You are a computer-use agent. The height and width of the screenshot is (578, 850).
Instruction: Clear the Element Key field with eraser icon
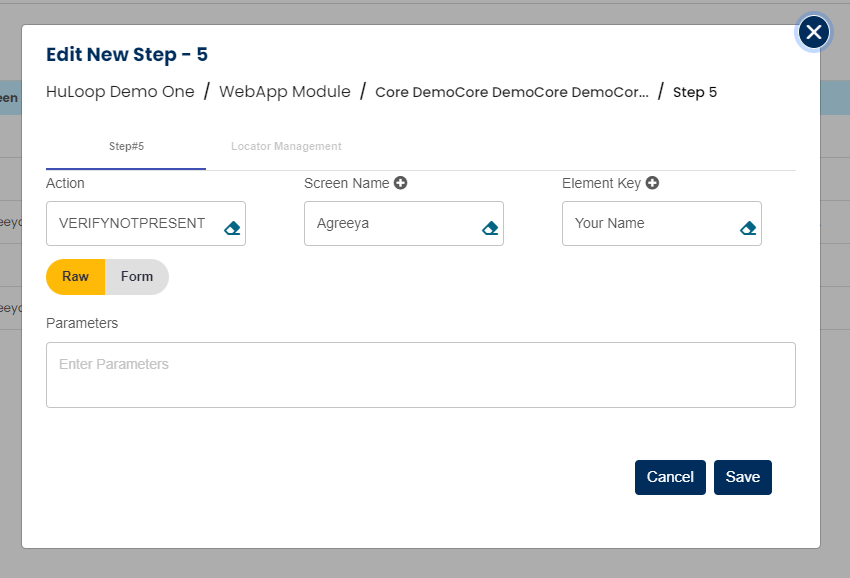[748, 228]
